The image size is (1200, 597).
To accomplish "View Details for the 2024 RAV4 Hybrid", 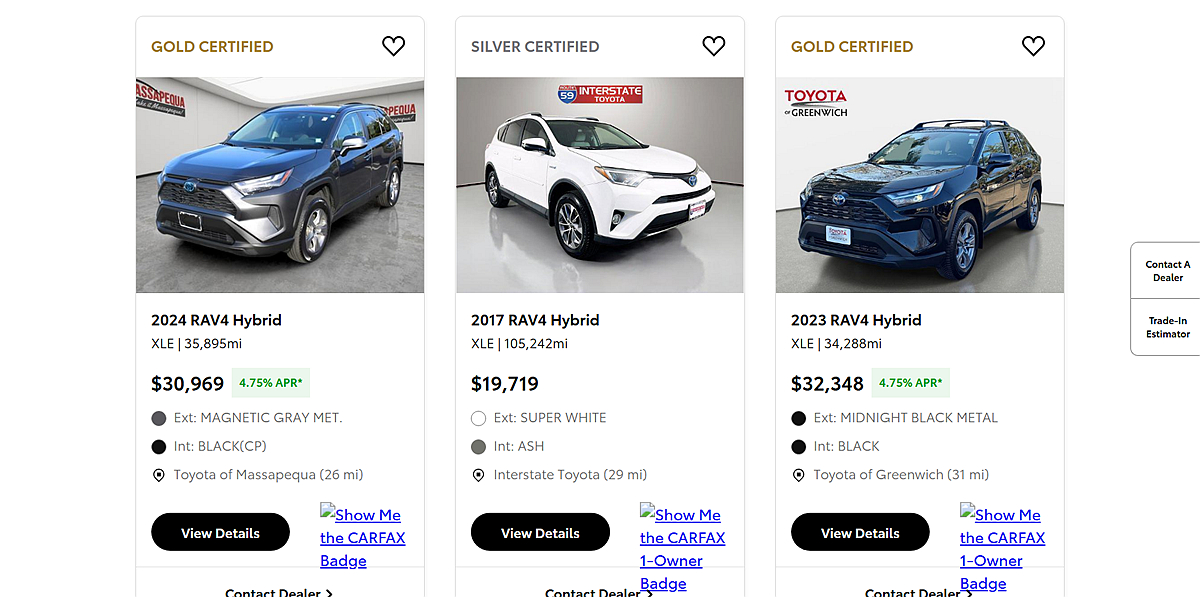I will click(220, 533).
